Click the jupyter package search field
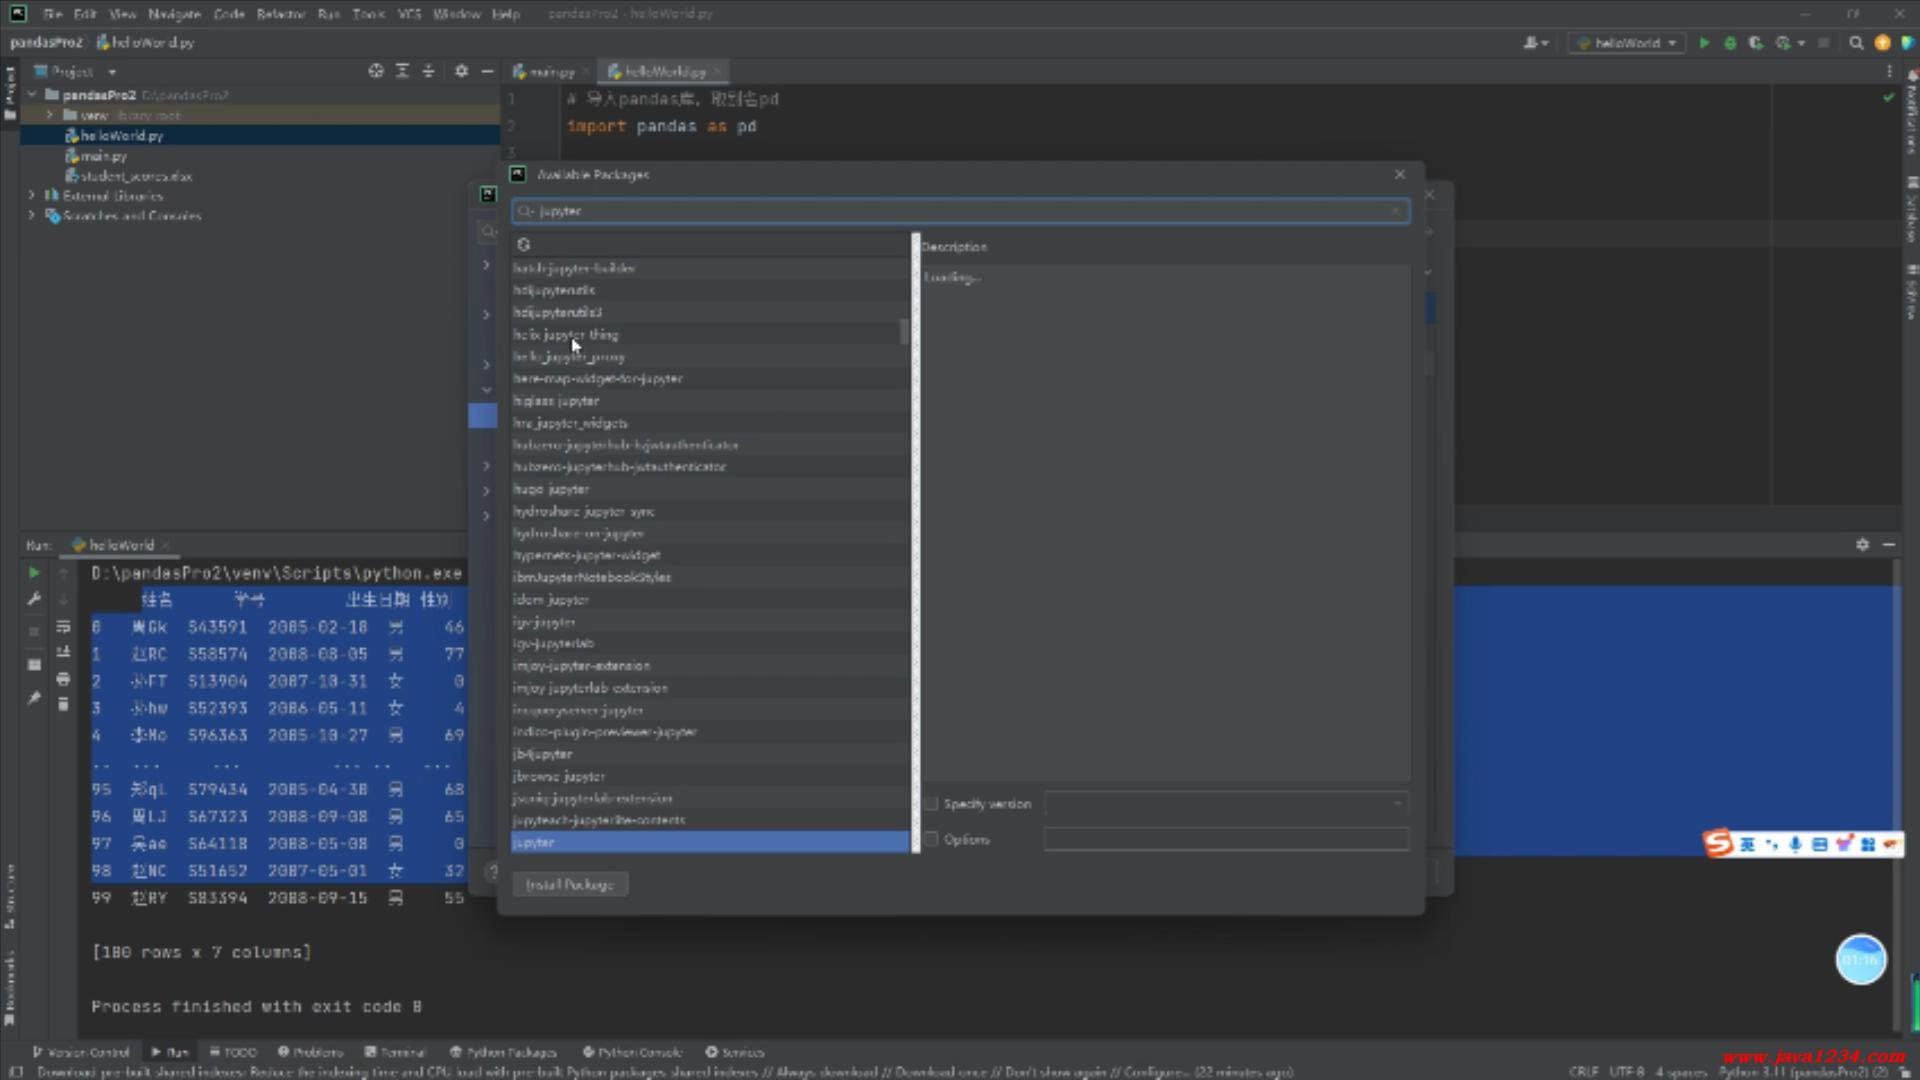Image resolution: width=1920 pixels, height=1080 pixels. point(960,211)
